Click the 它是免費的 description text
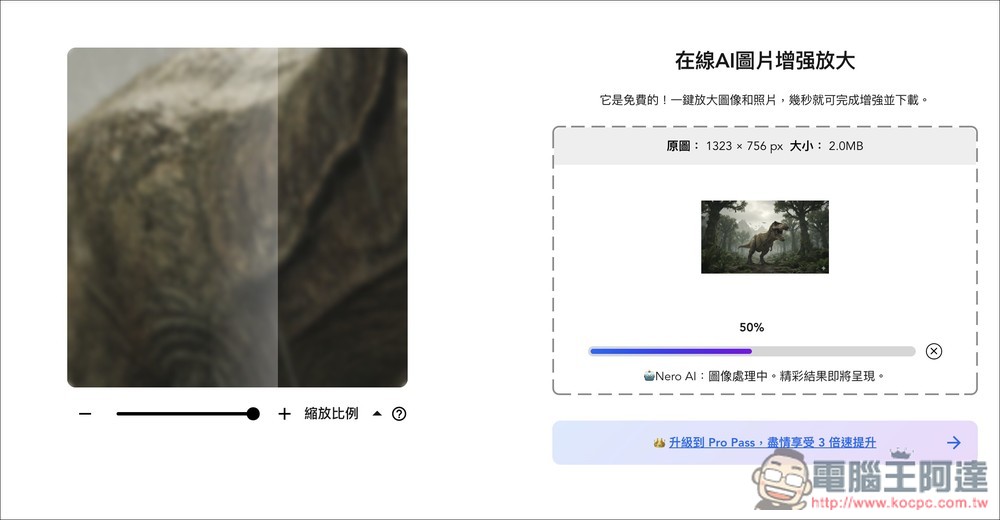The image size is (1000, 520). coord(764,100)
